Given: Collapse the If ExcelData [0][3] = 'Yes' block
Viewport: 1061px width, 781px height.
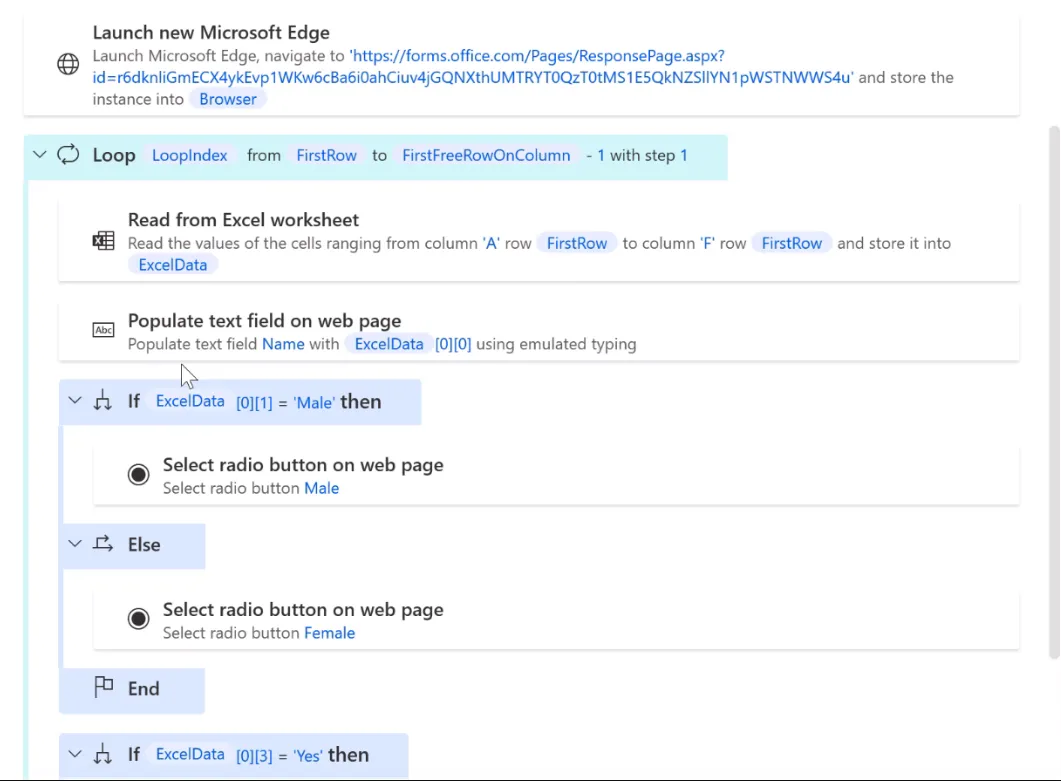Looking at the screenshot, I should pyautogui.click(x=75, y=754).
